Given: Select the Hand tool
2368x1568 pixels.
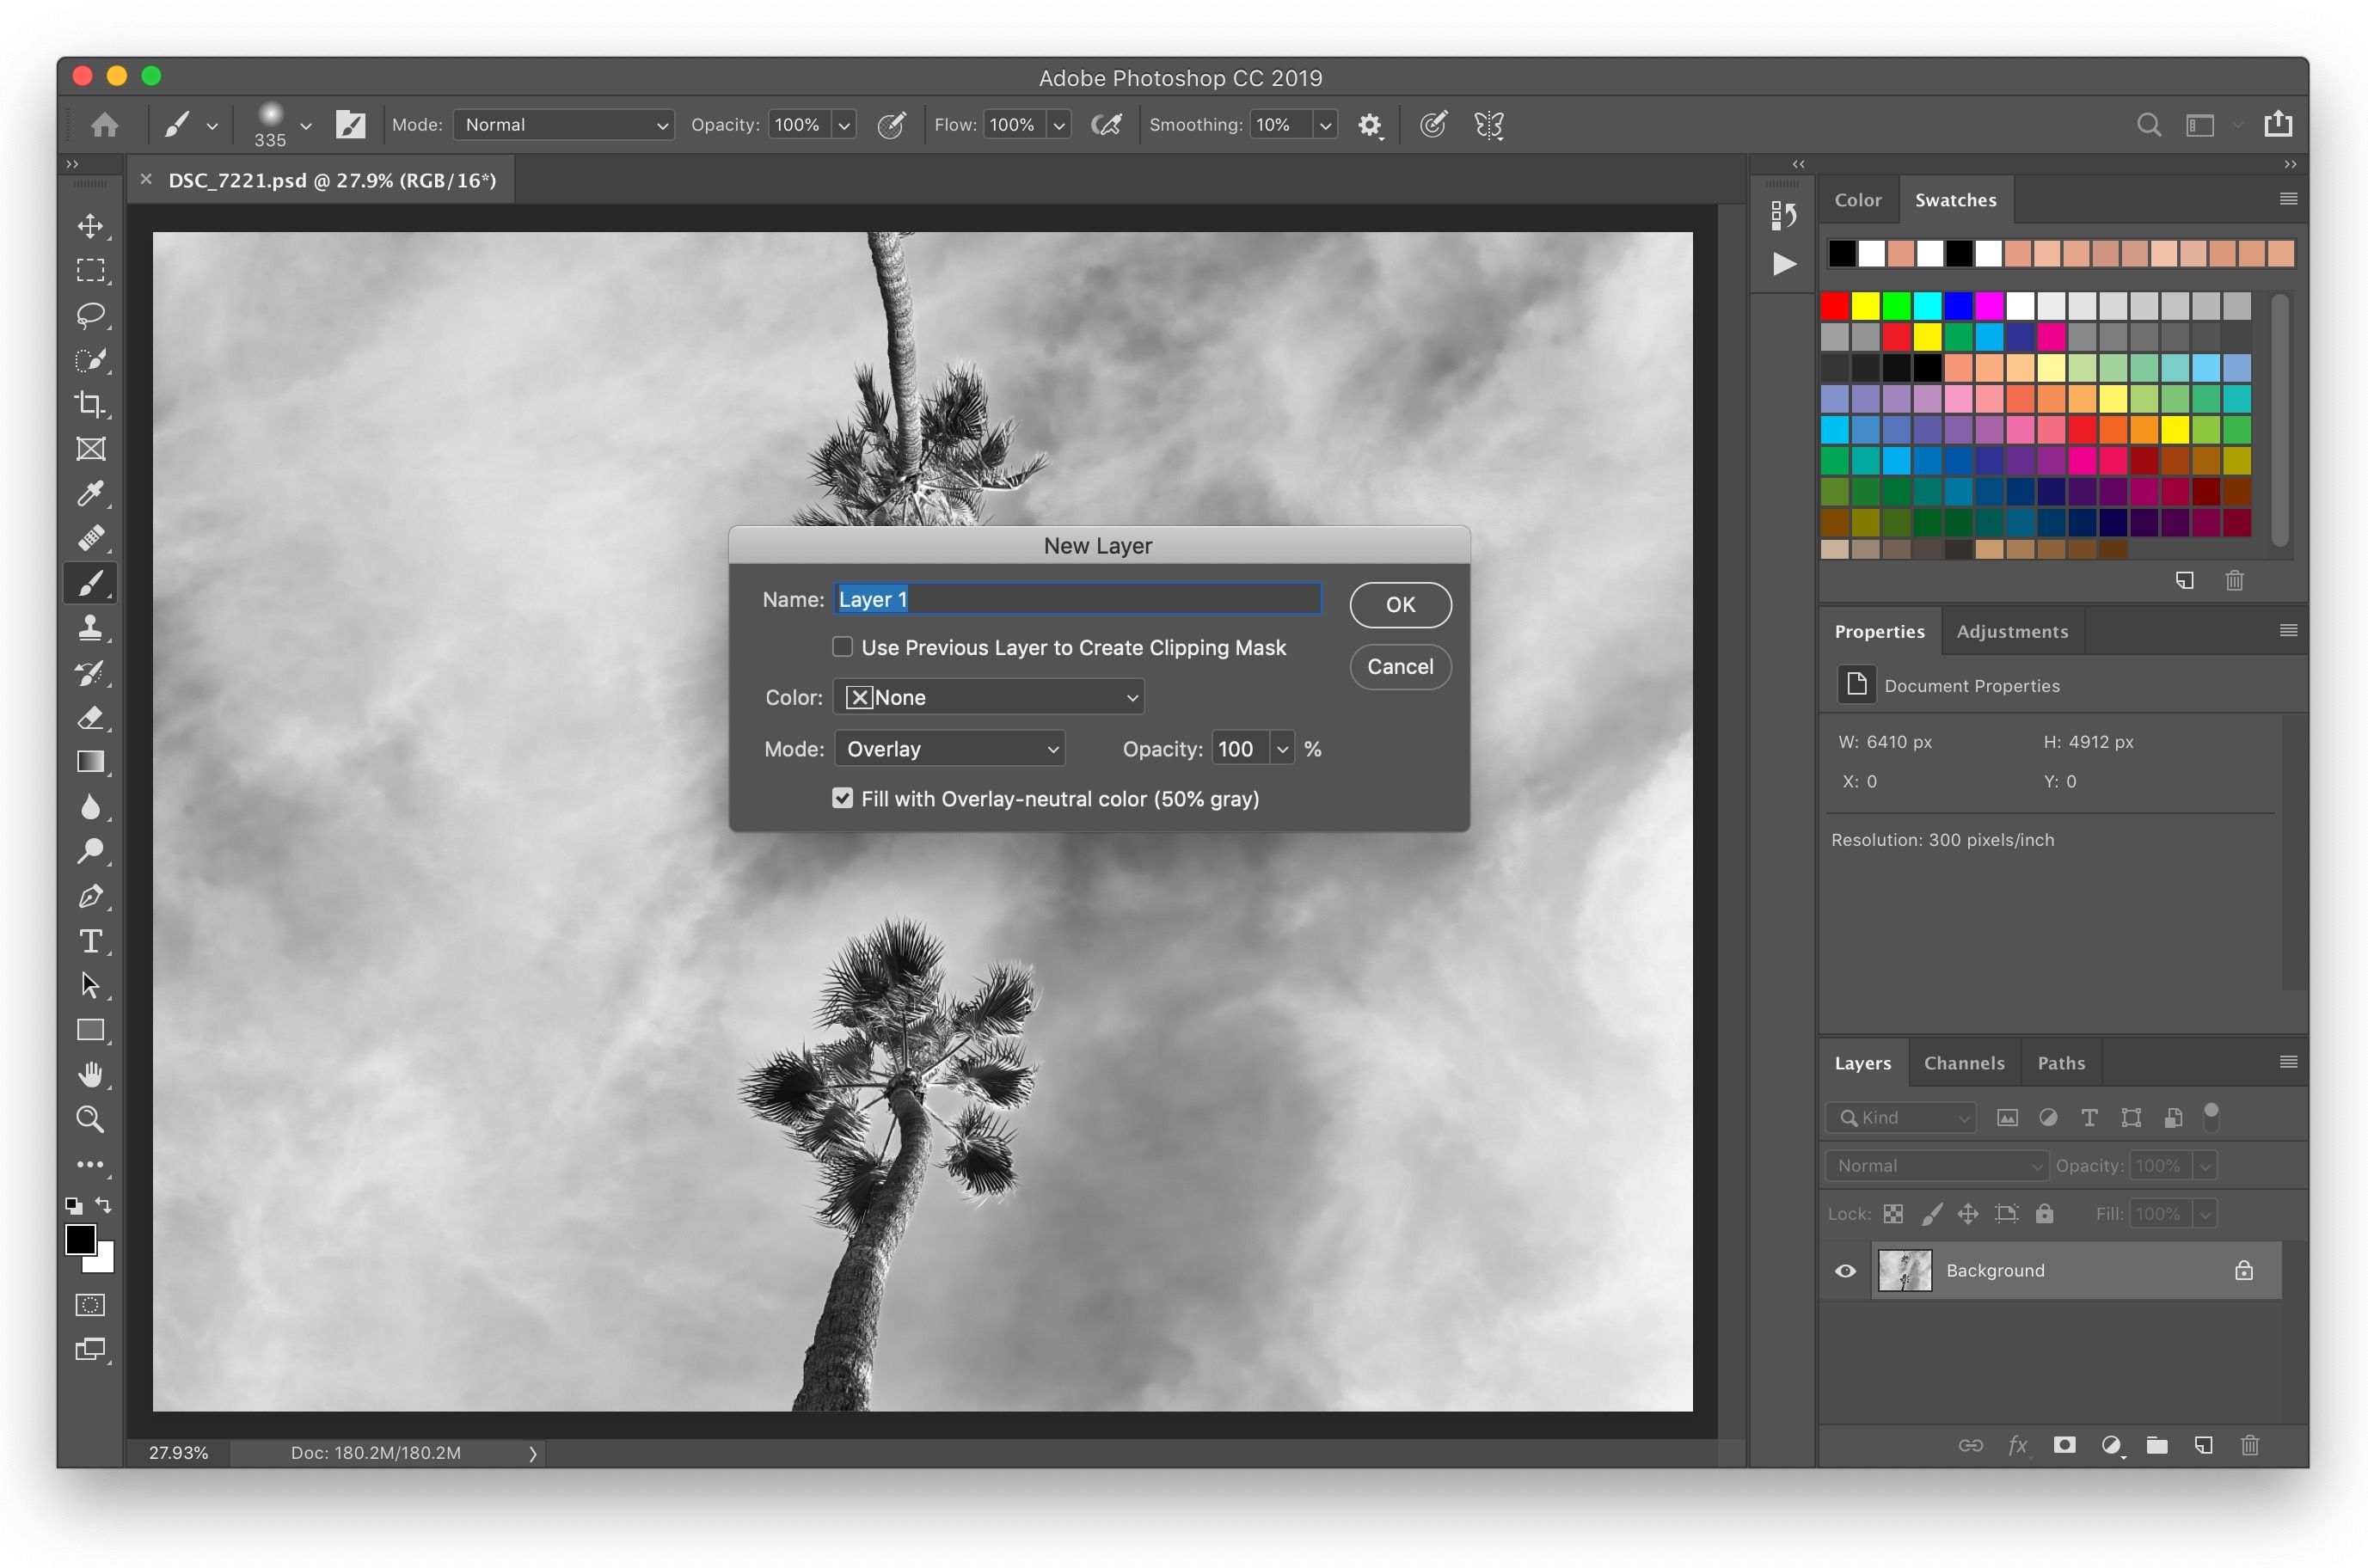Looking at the screenshot, I should [91, 1075].
